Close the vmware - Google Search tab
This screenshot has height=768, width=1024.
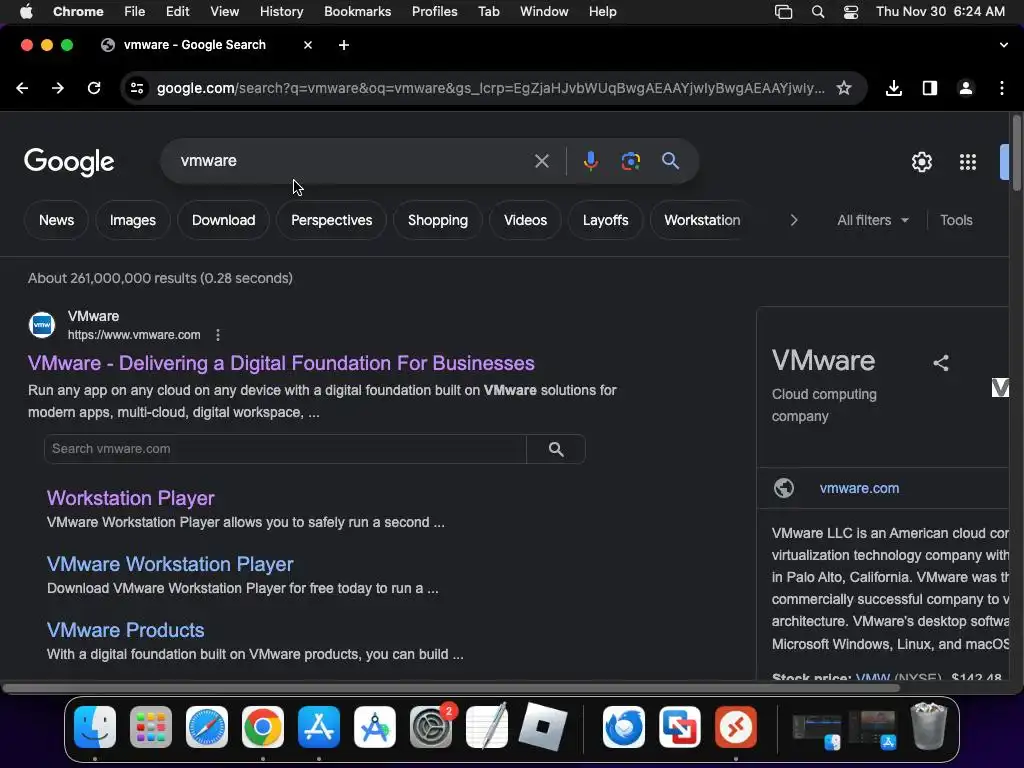[x=308, y=45]
